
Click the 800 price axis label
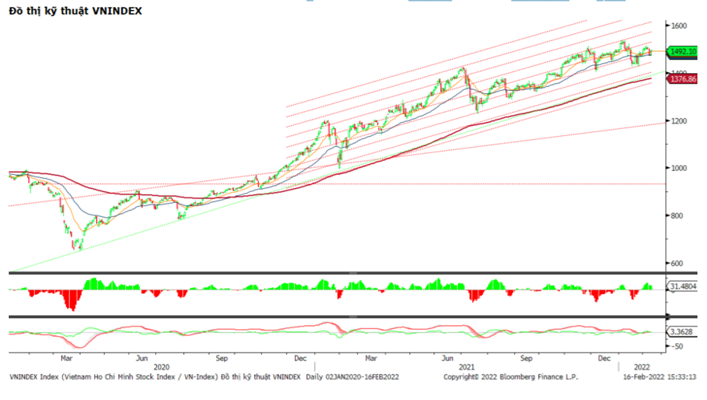click(x=680, y=216)
